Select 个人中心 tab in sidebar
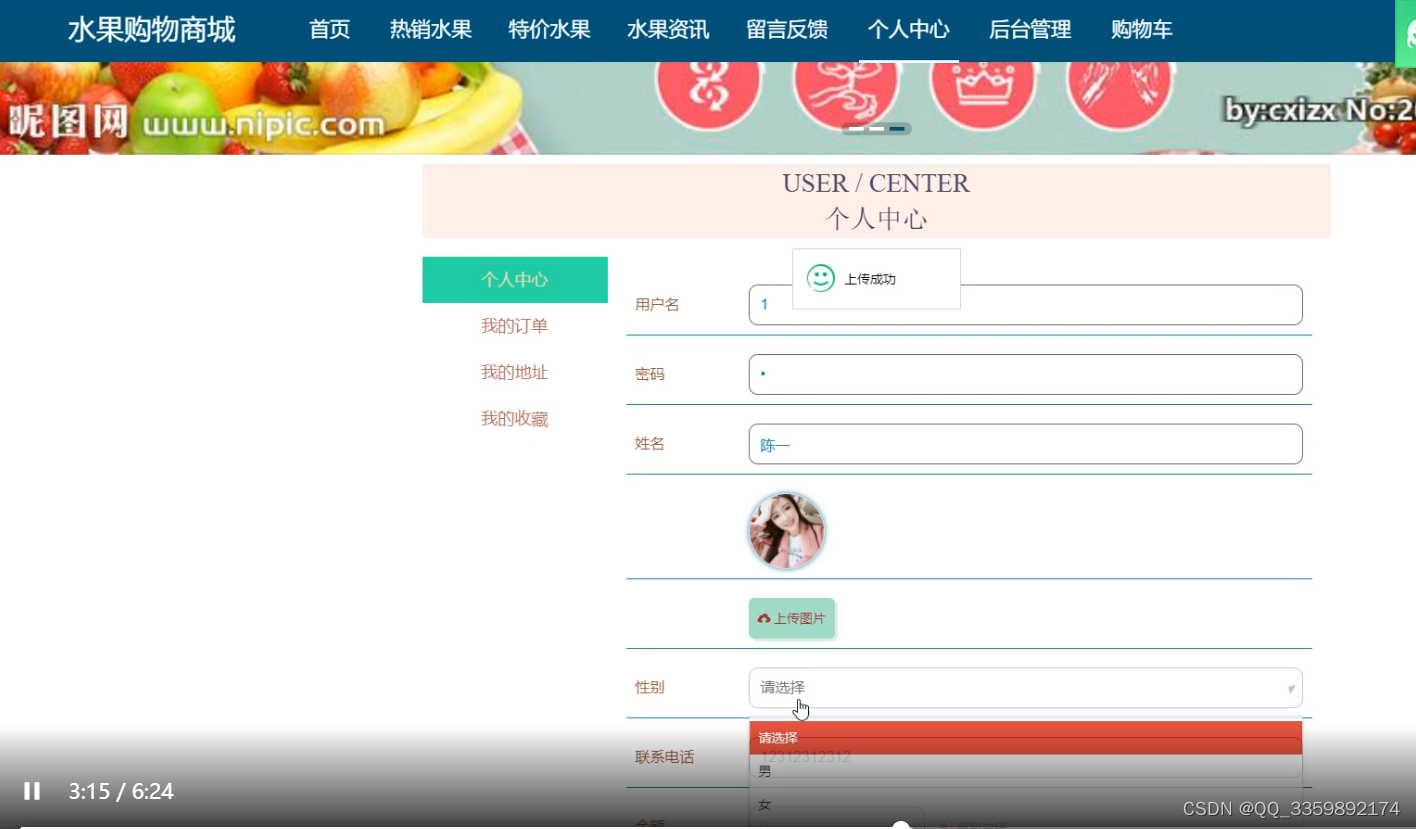 tap(515, 280)
